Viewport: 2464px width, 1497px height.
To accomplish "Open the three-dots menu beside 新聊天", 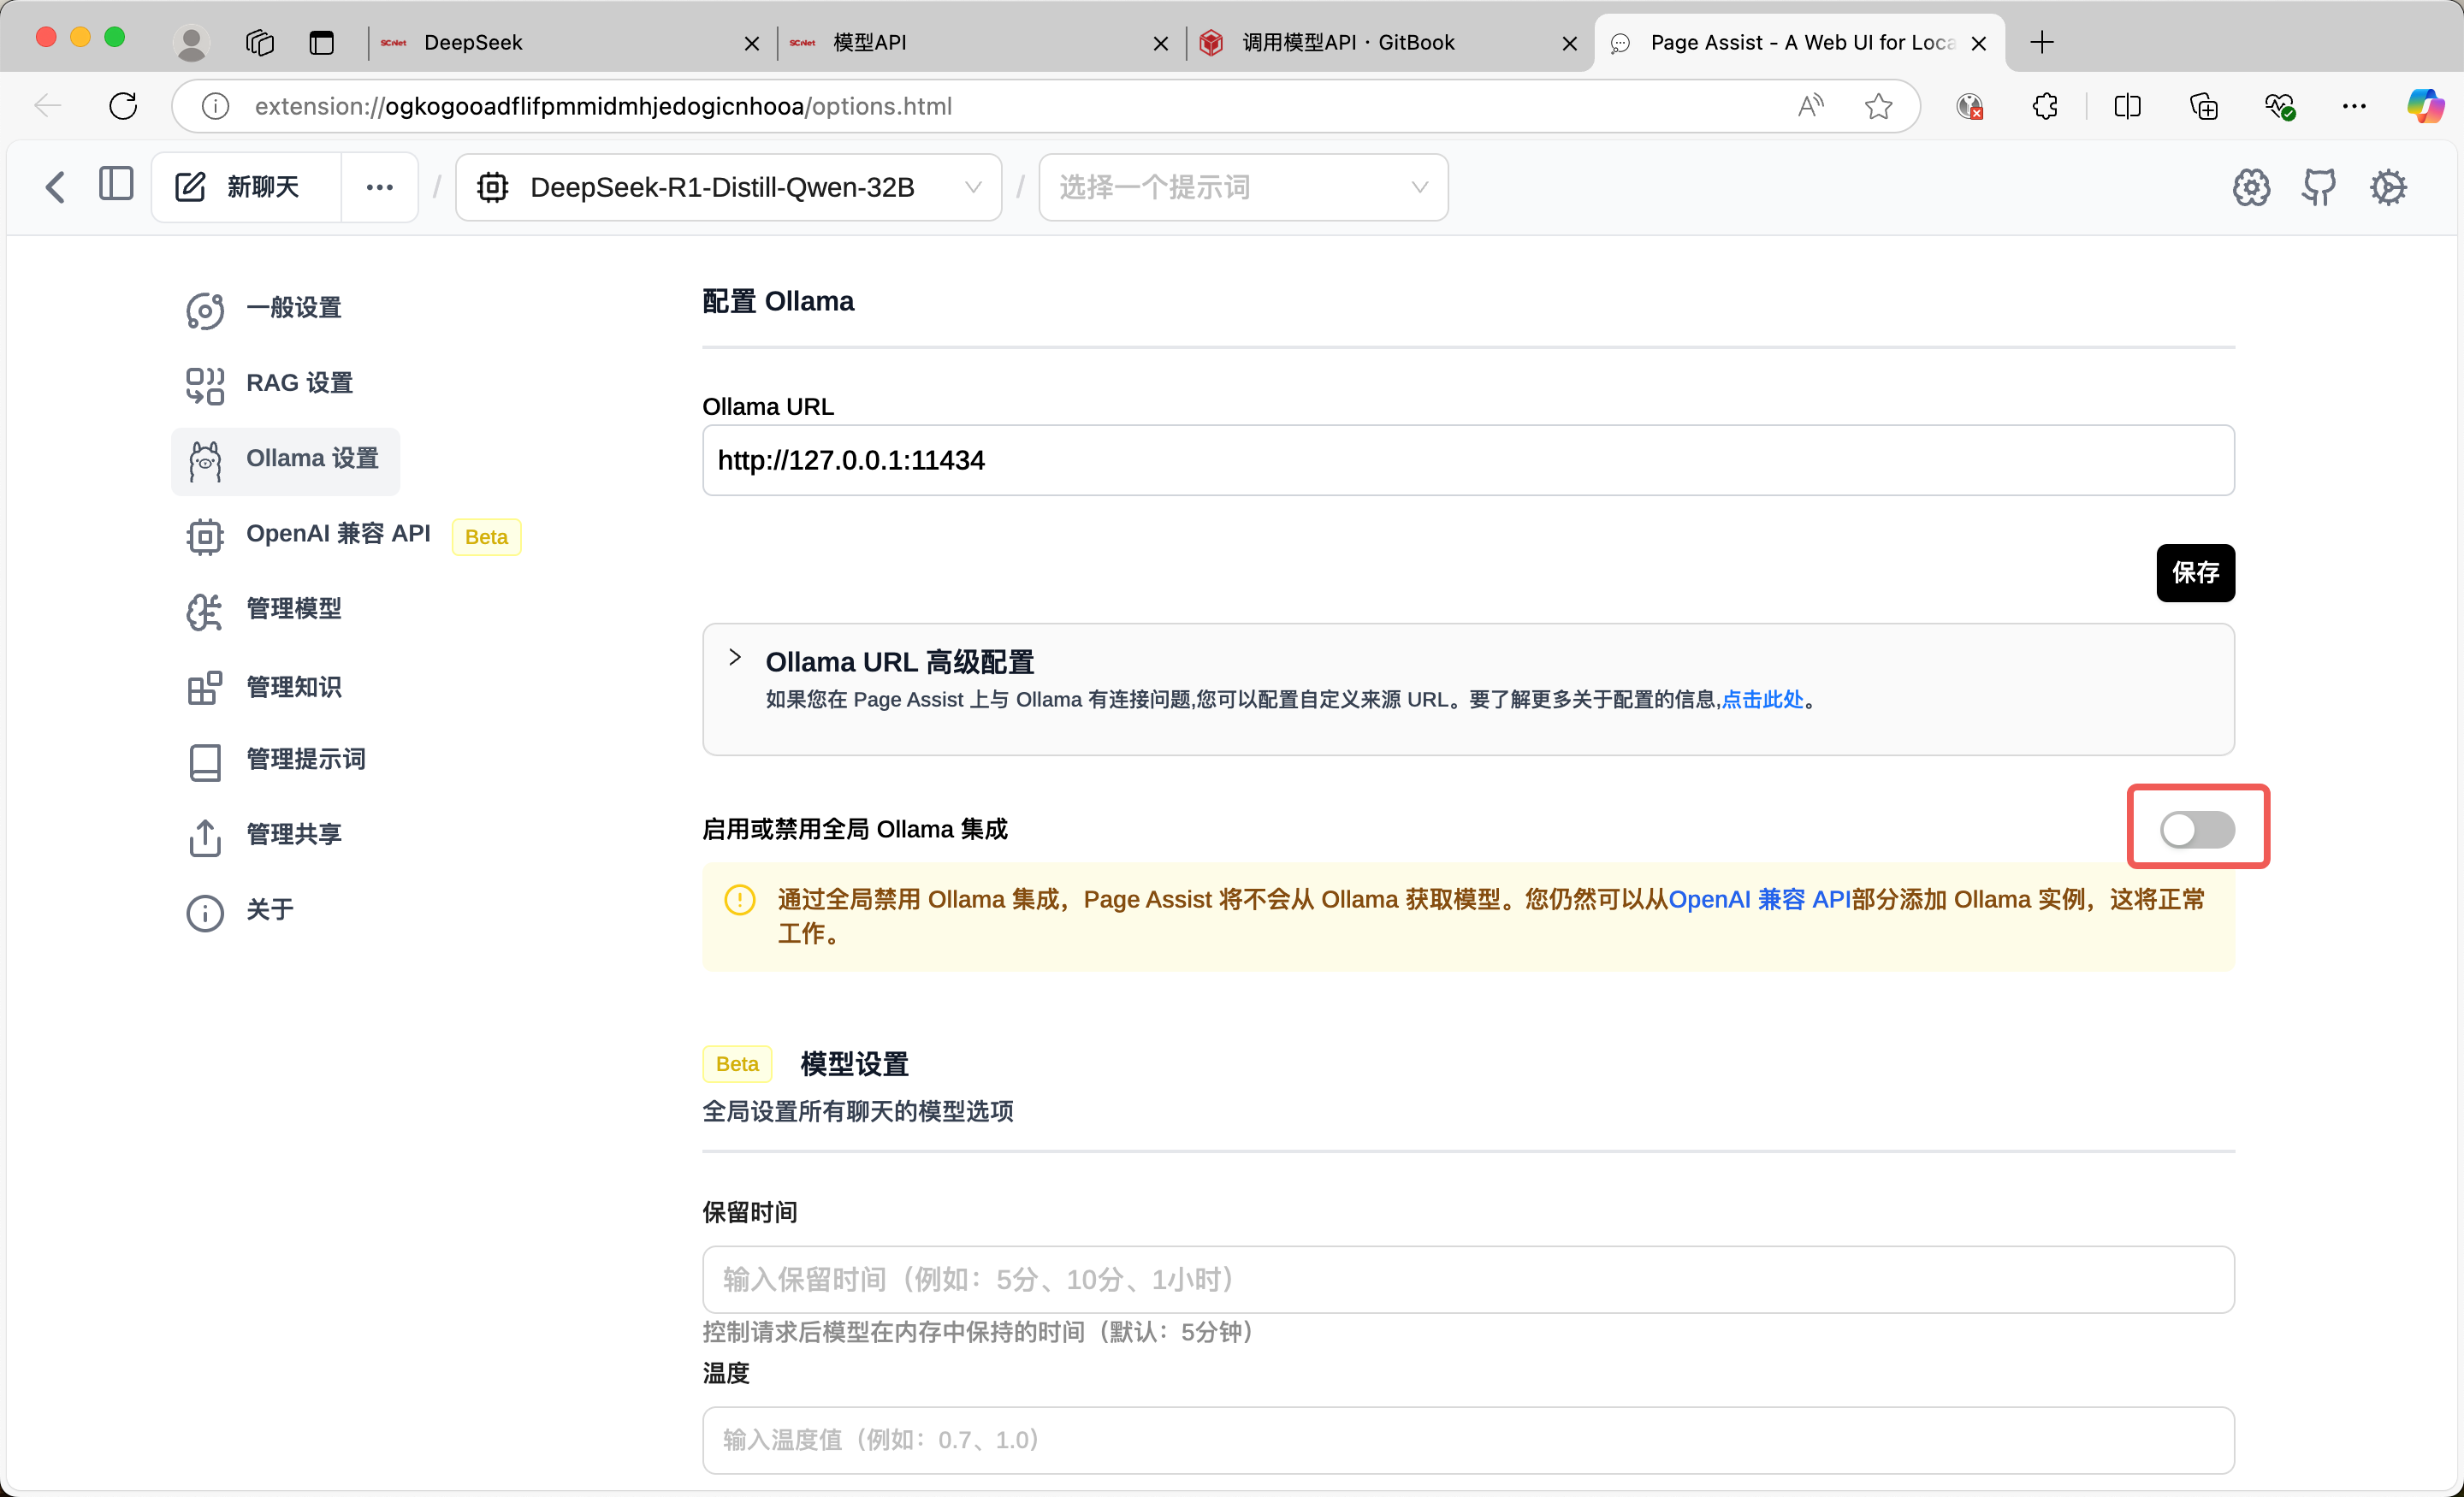I will 379,187.
